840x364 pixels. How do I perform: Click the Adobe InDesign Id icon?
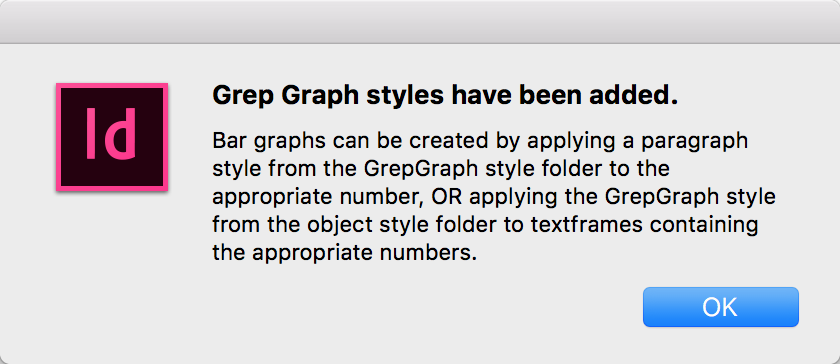tap(112, 137)
